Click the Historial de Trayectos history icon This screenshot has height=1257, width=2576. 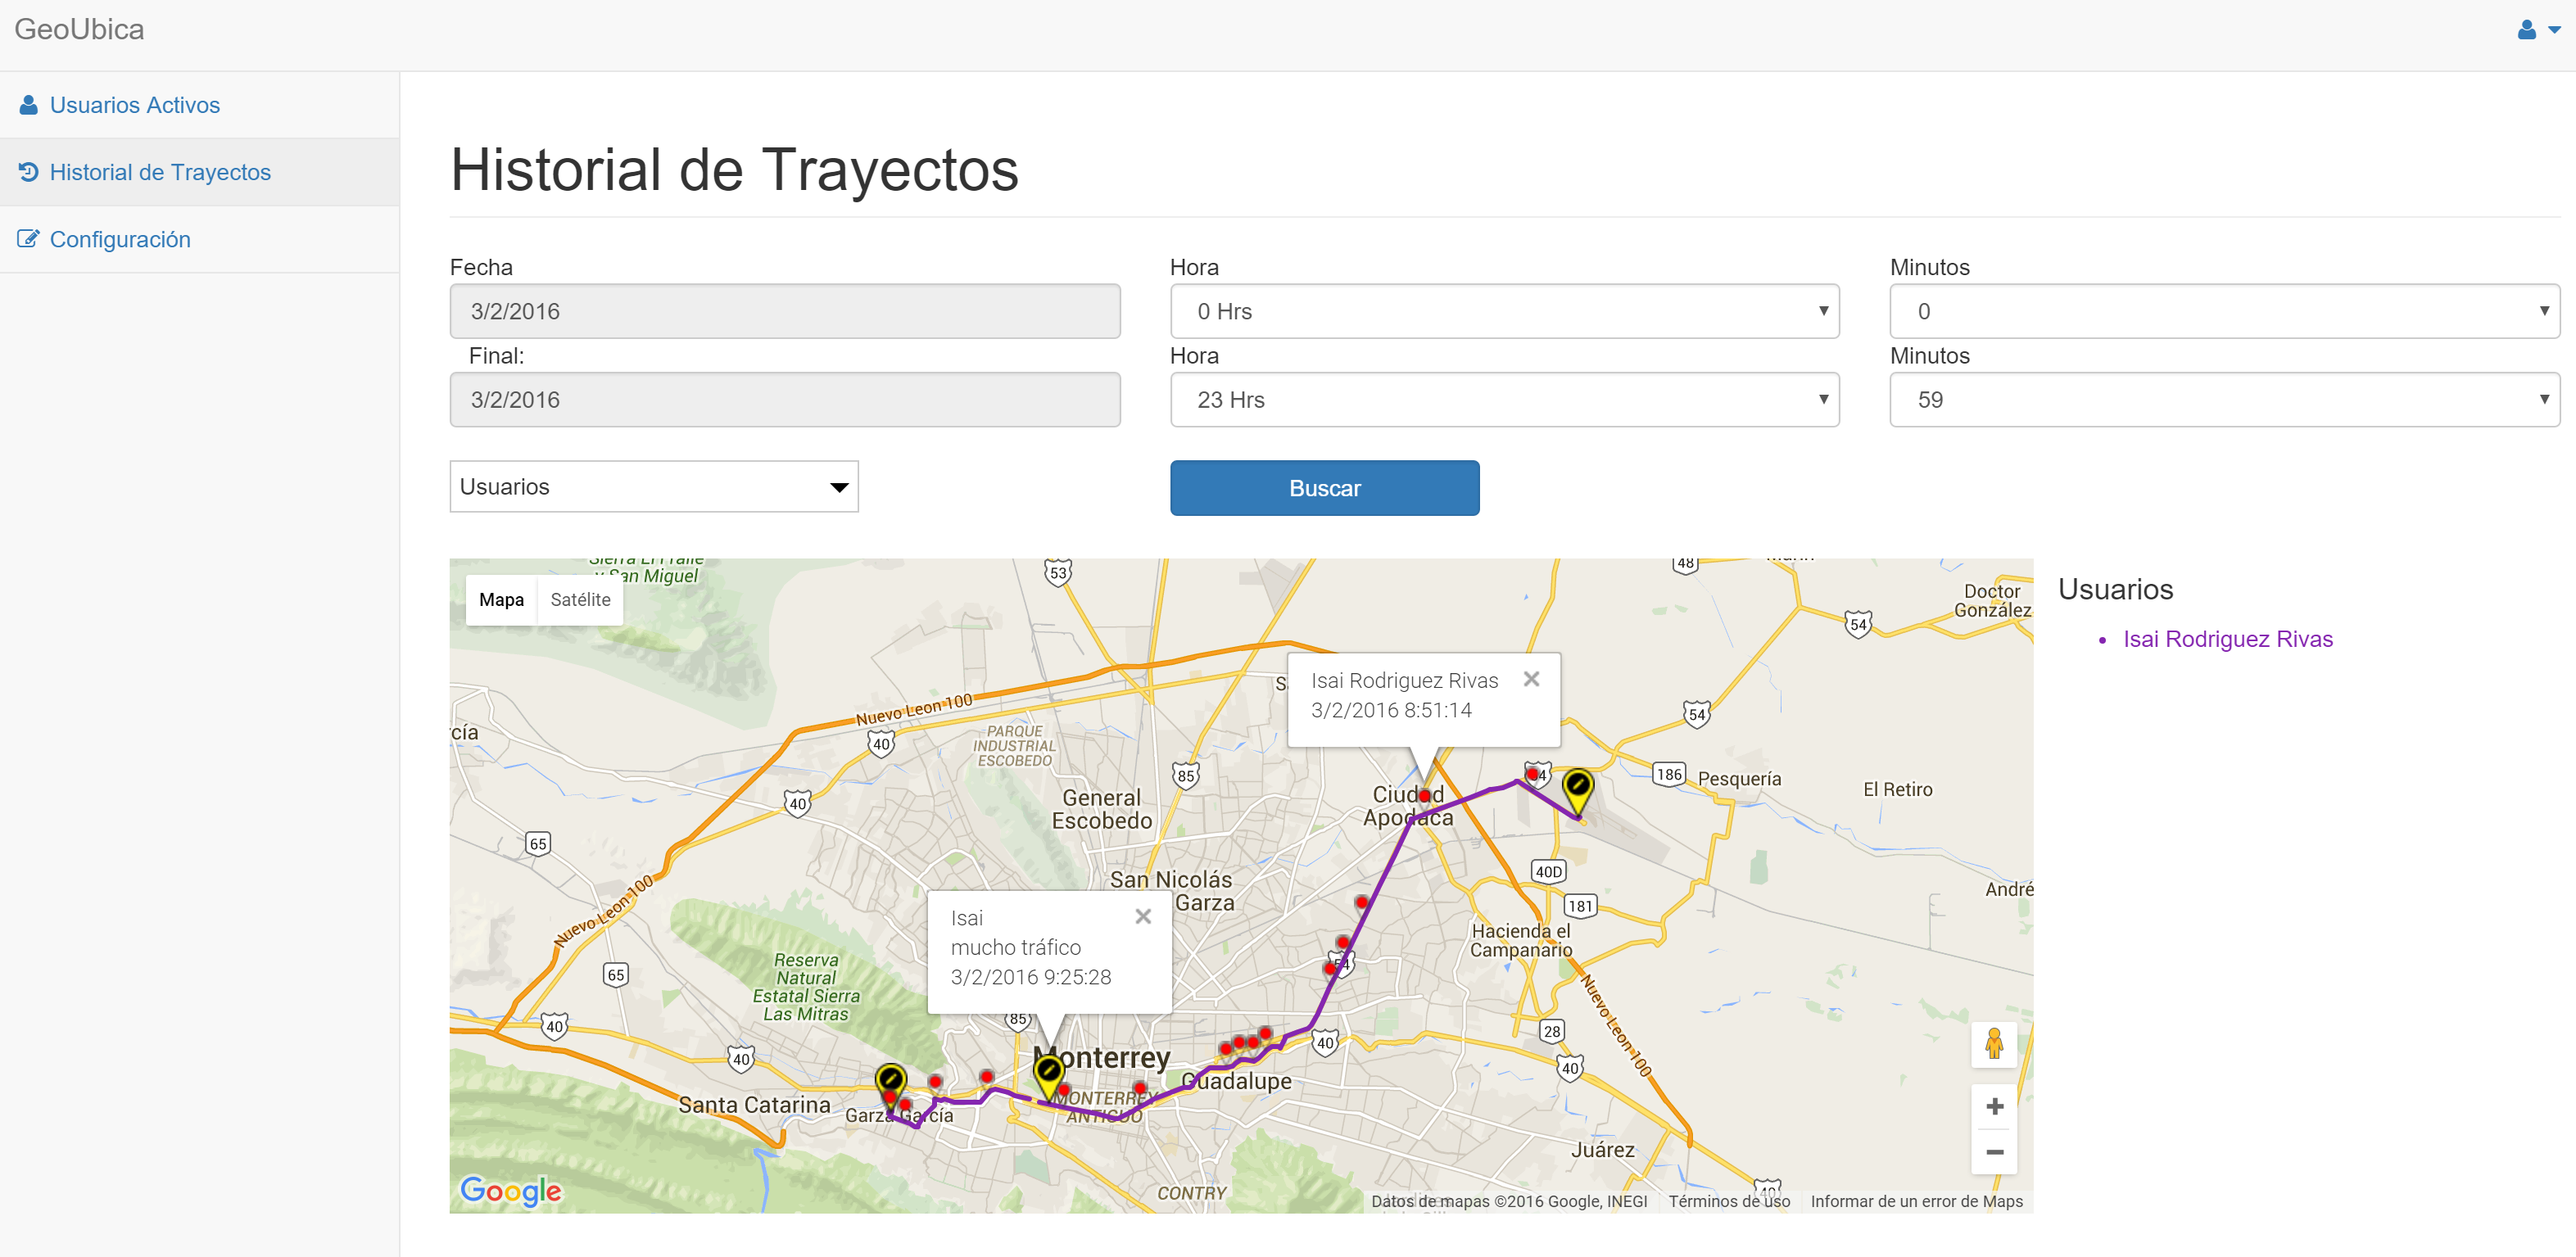29,172
